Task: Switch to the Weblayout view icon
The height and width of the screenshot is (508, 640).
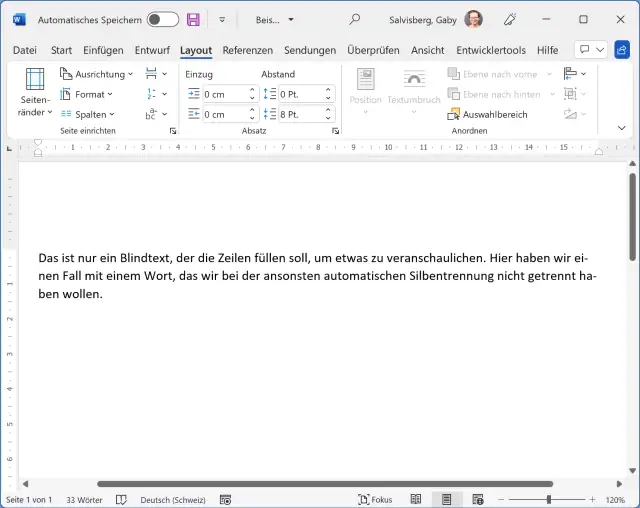Action: point(478,499)
